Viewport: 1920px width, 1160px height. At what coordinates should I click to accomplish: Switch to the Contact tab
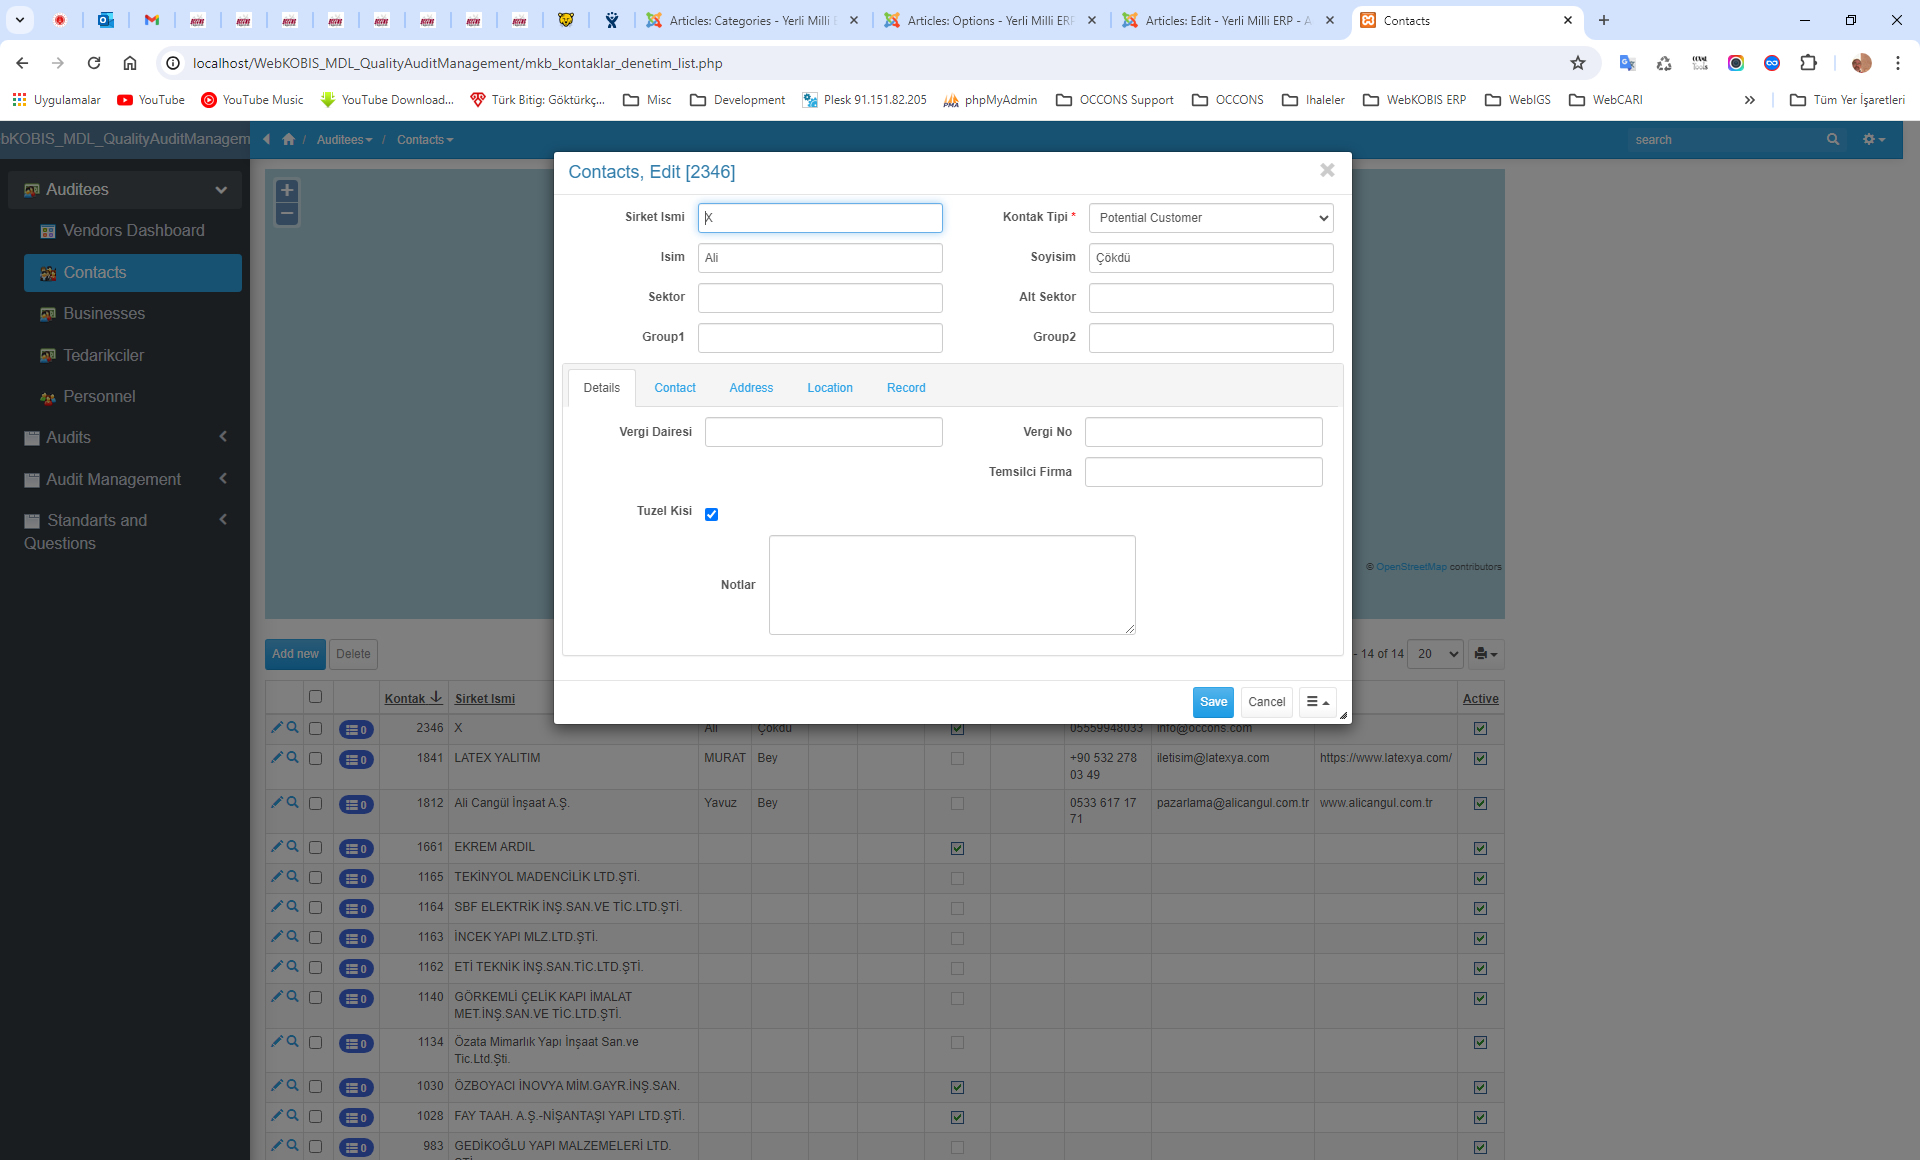[x=675, y=388]
